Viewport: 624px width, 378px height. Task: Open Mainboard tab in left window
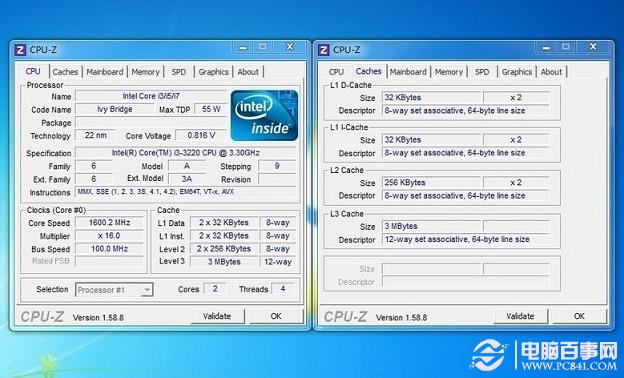point(105,72)
